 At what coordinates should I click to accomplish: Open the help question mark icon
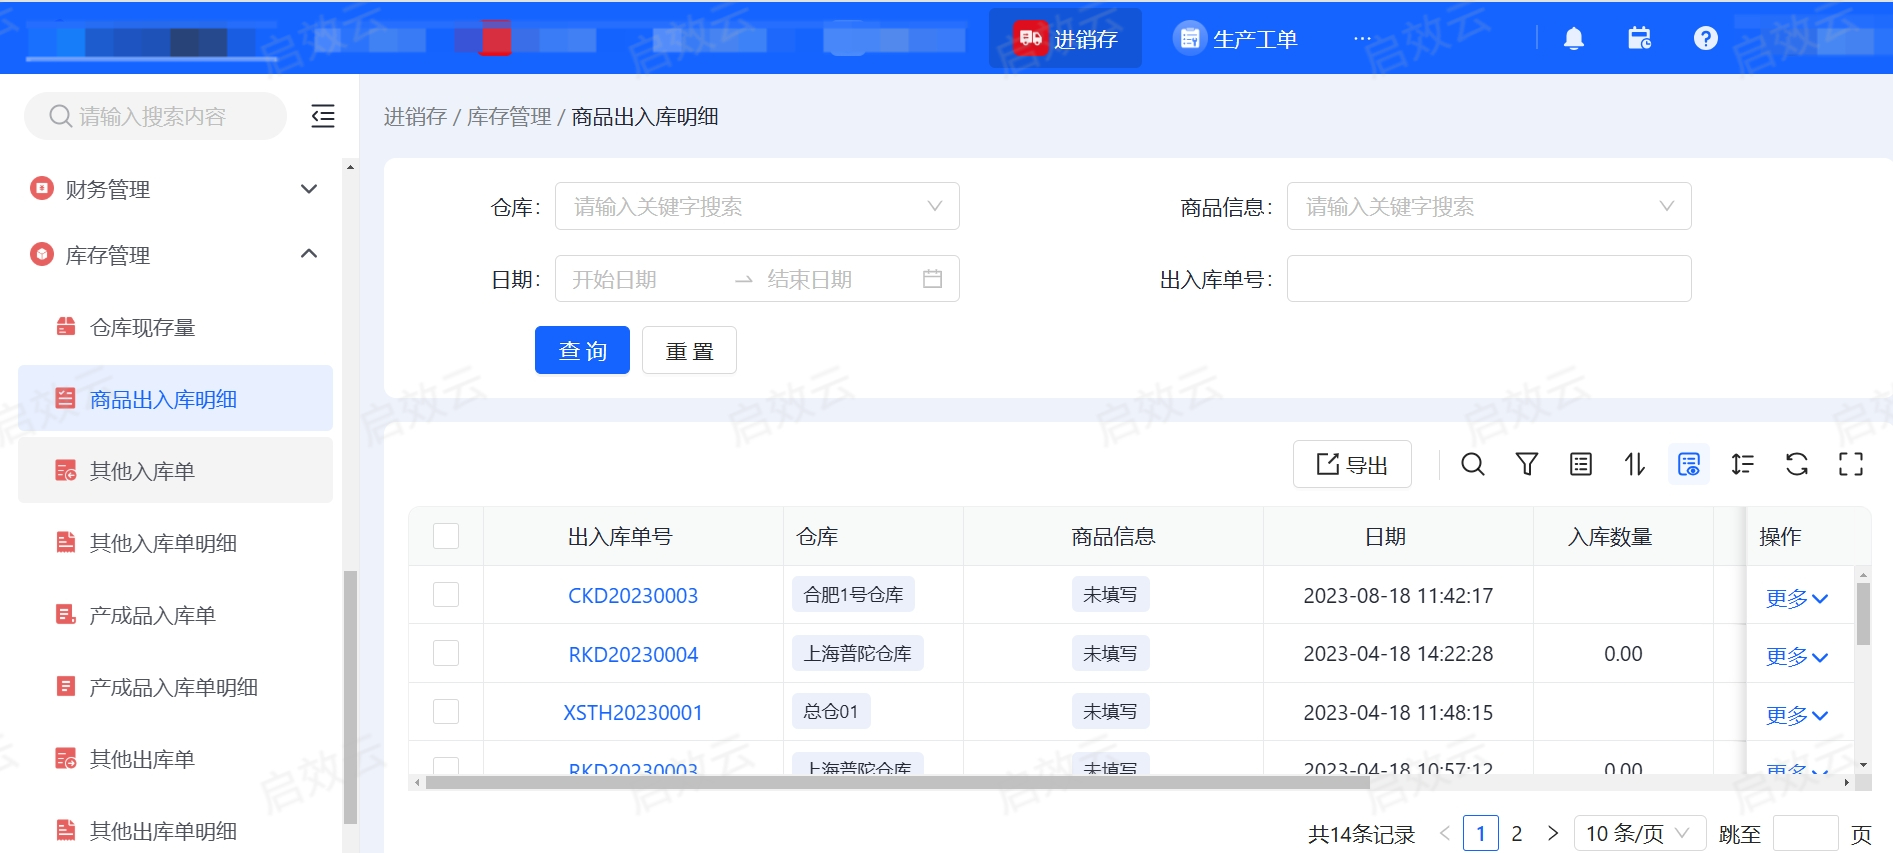tap(1705, 39)
